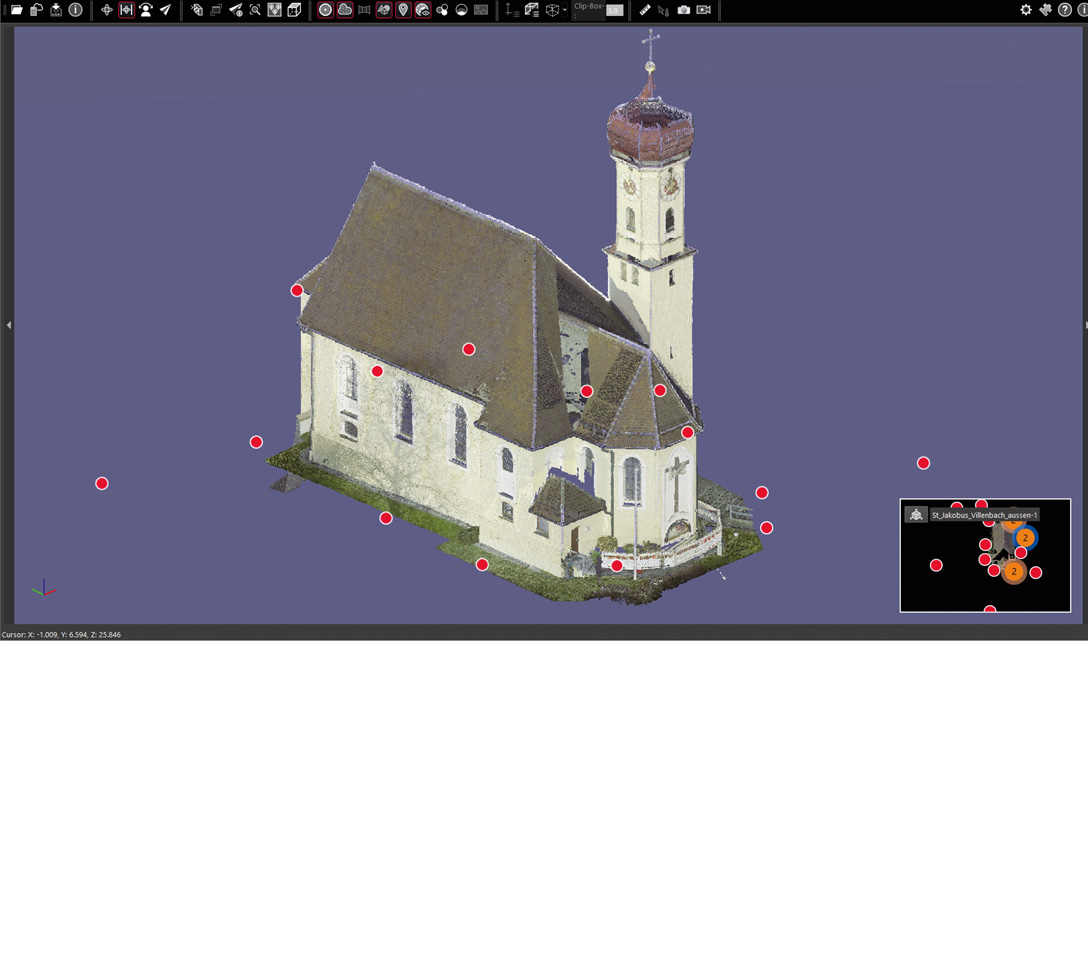
Task: Open the project info icon
Action: click(75, 10)
